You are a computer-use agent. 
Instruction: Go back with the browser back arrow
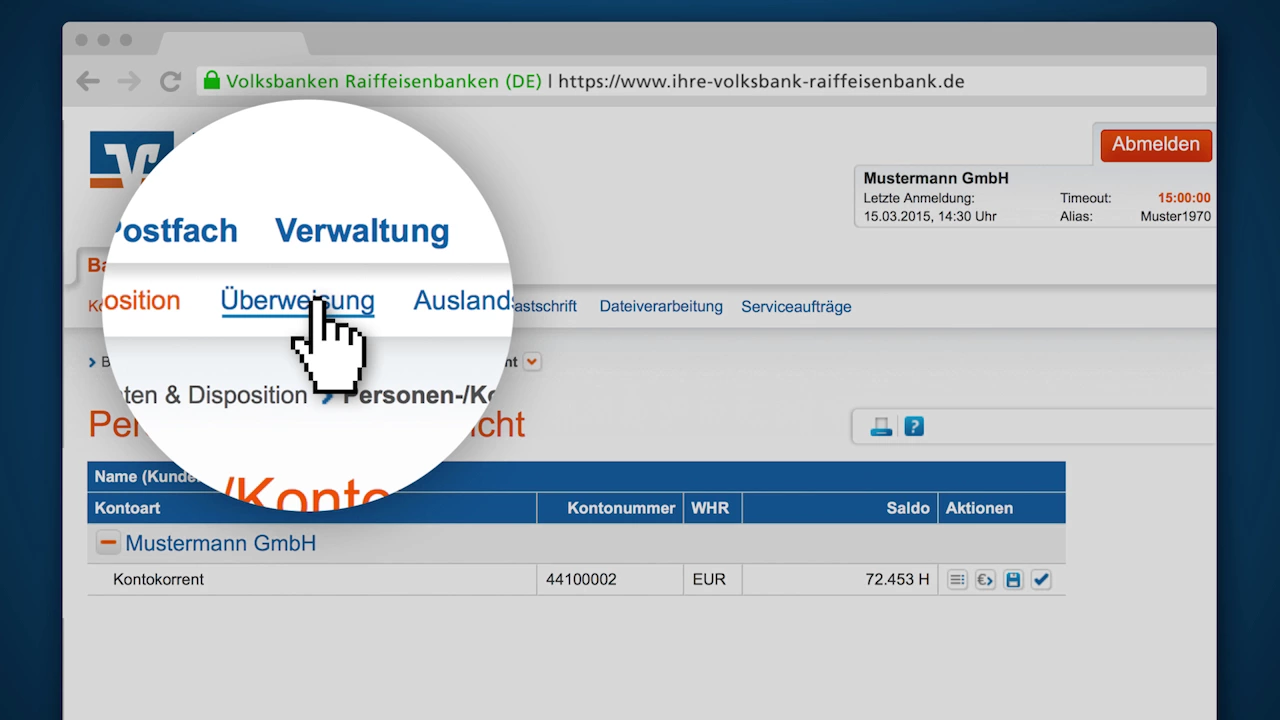tap(88, 81)
